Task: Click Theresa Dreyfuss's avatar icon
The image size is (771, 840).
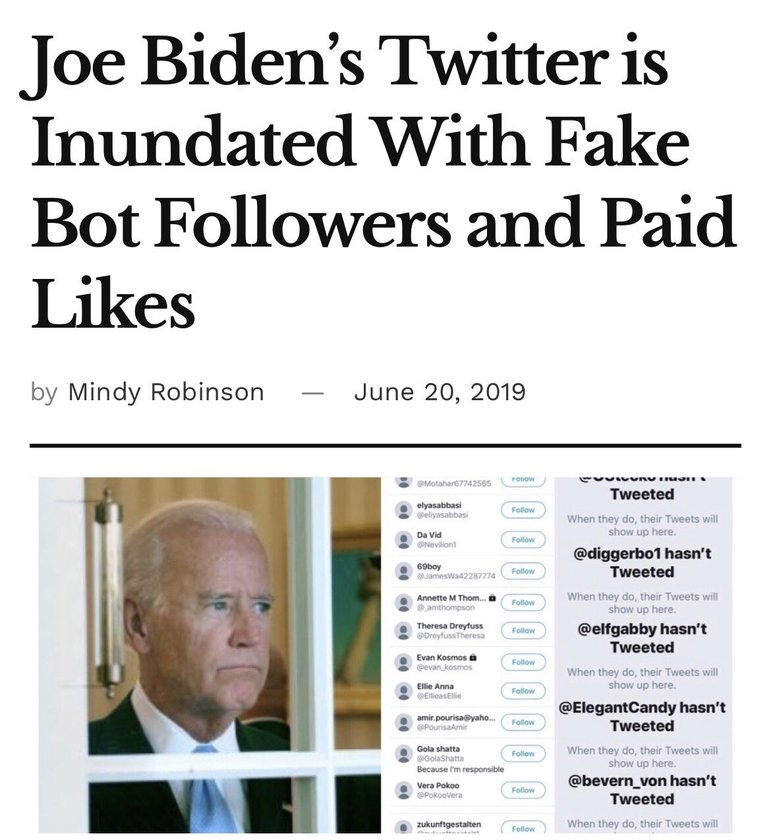Action: tap(403, 631)
